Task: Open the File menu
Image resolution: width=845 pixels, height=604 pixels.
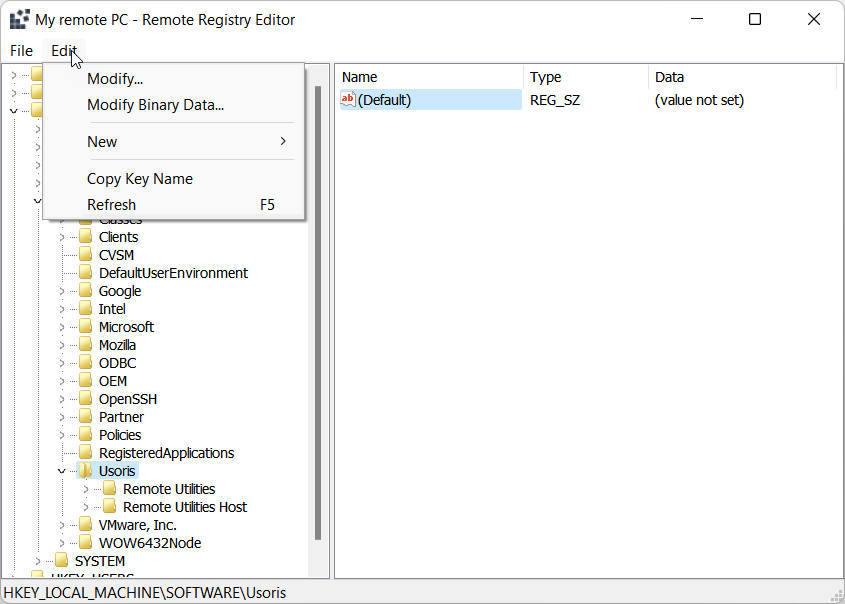Action: [x=22, y=51]
